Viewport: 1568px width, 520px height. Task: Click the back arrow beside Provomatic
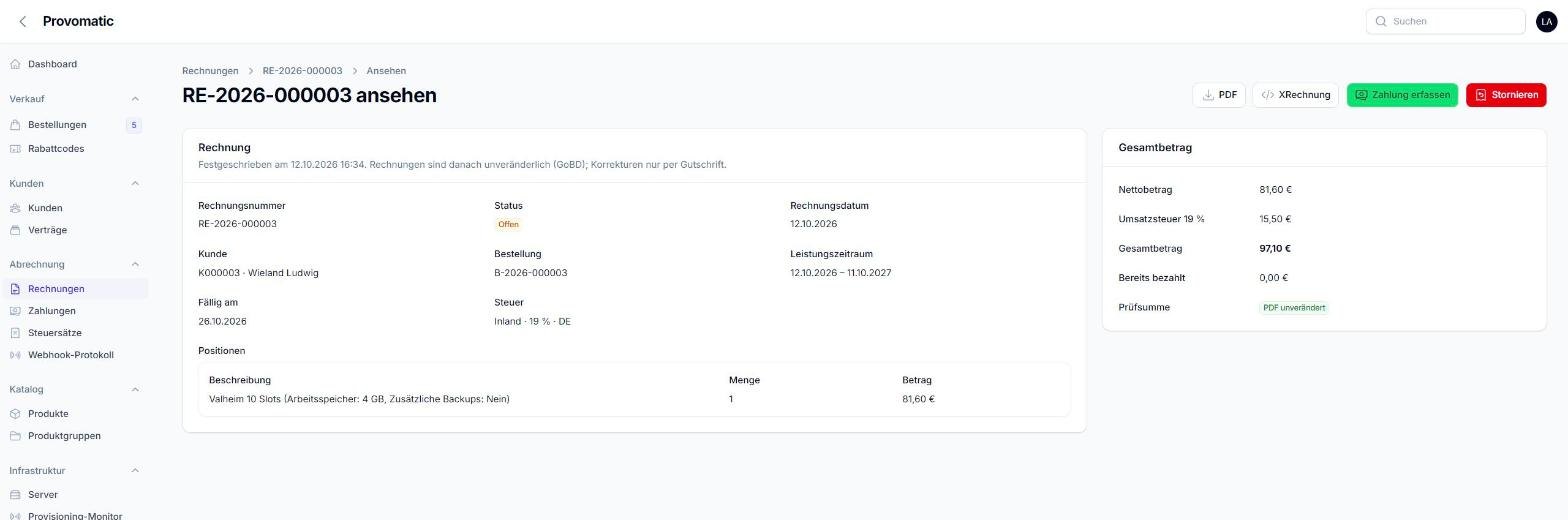(x=23, y=21)
